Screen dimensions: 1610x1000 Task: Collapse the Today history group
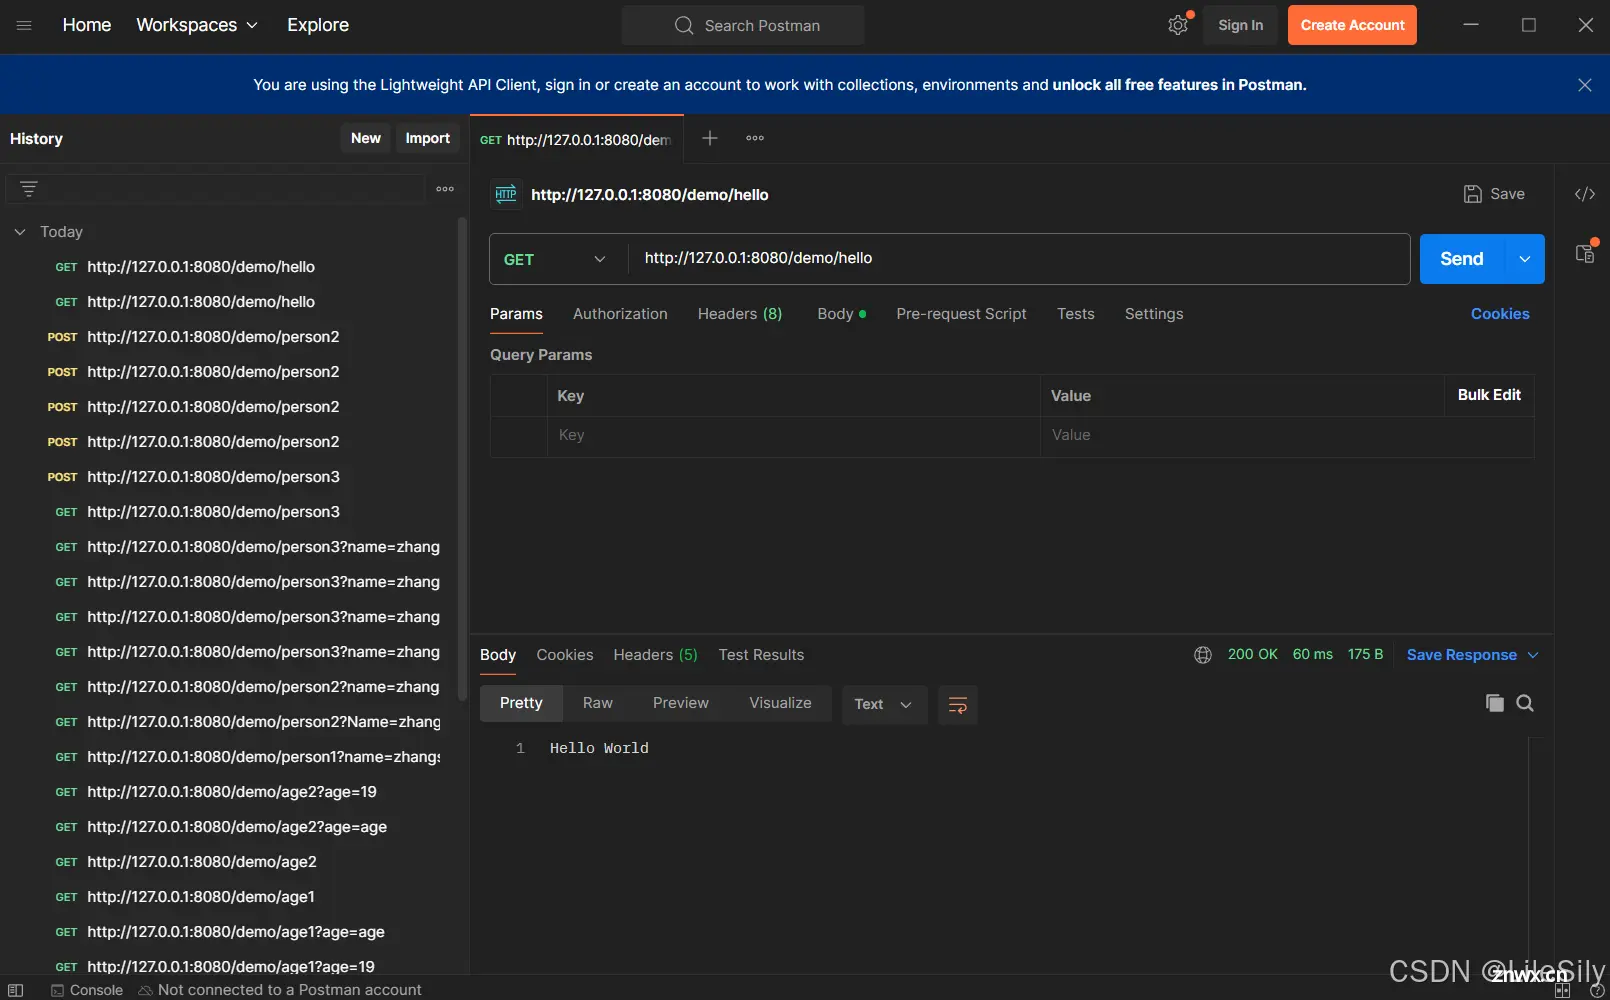pos(20,232)
